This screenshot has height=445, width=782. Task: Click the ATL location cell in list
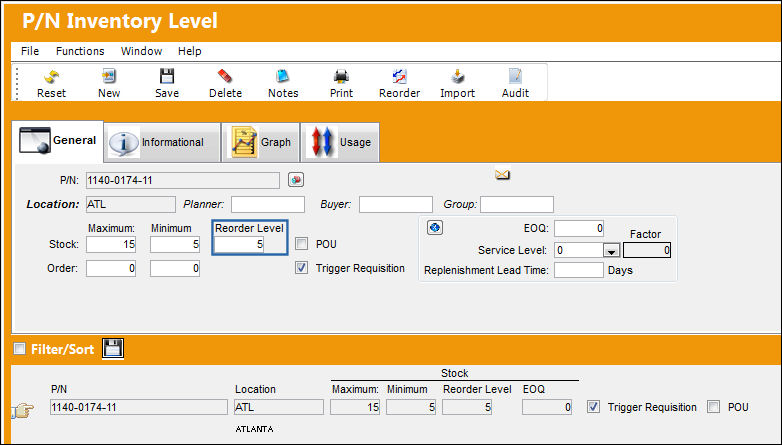279,407
